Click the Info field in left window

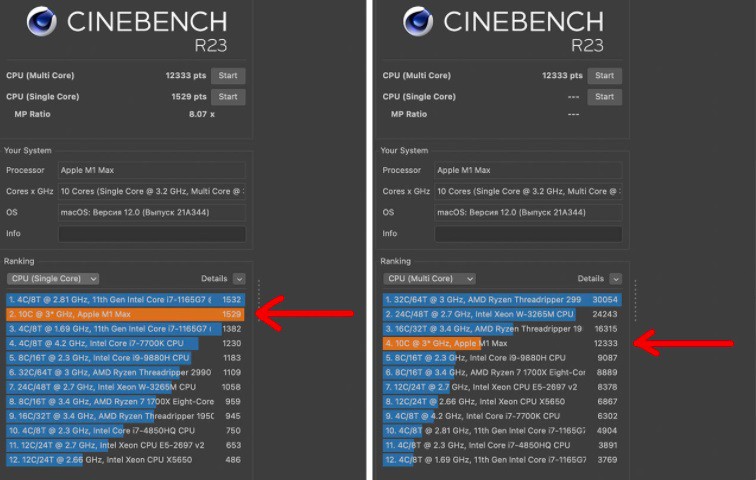tap(151, 234)
